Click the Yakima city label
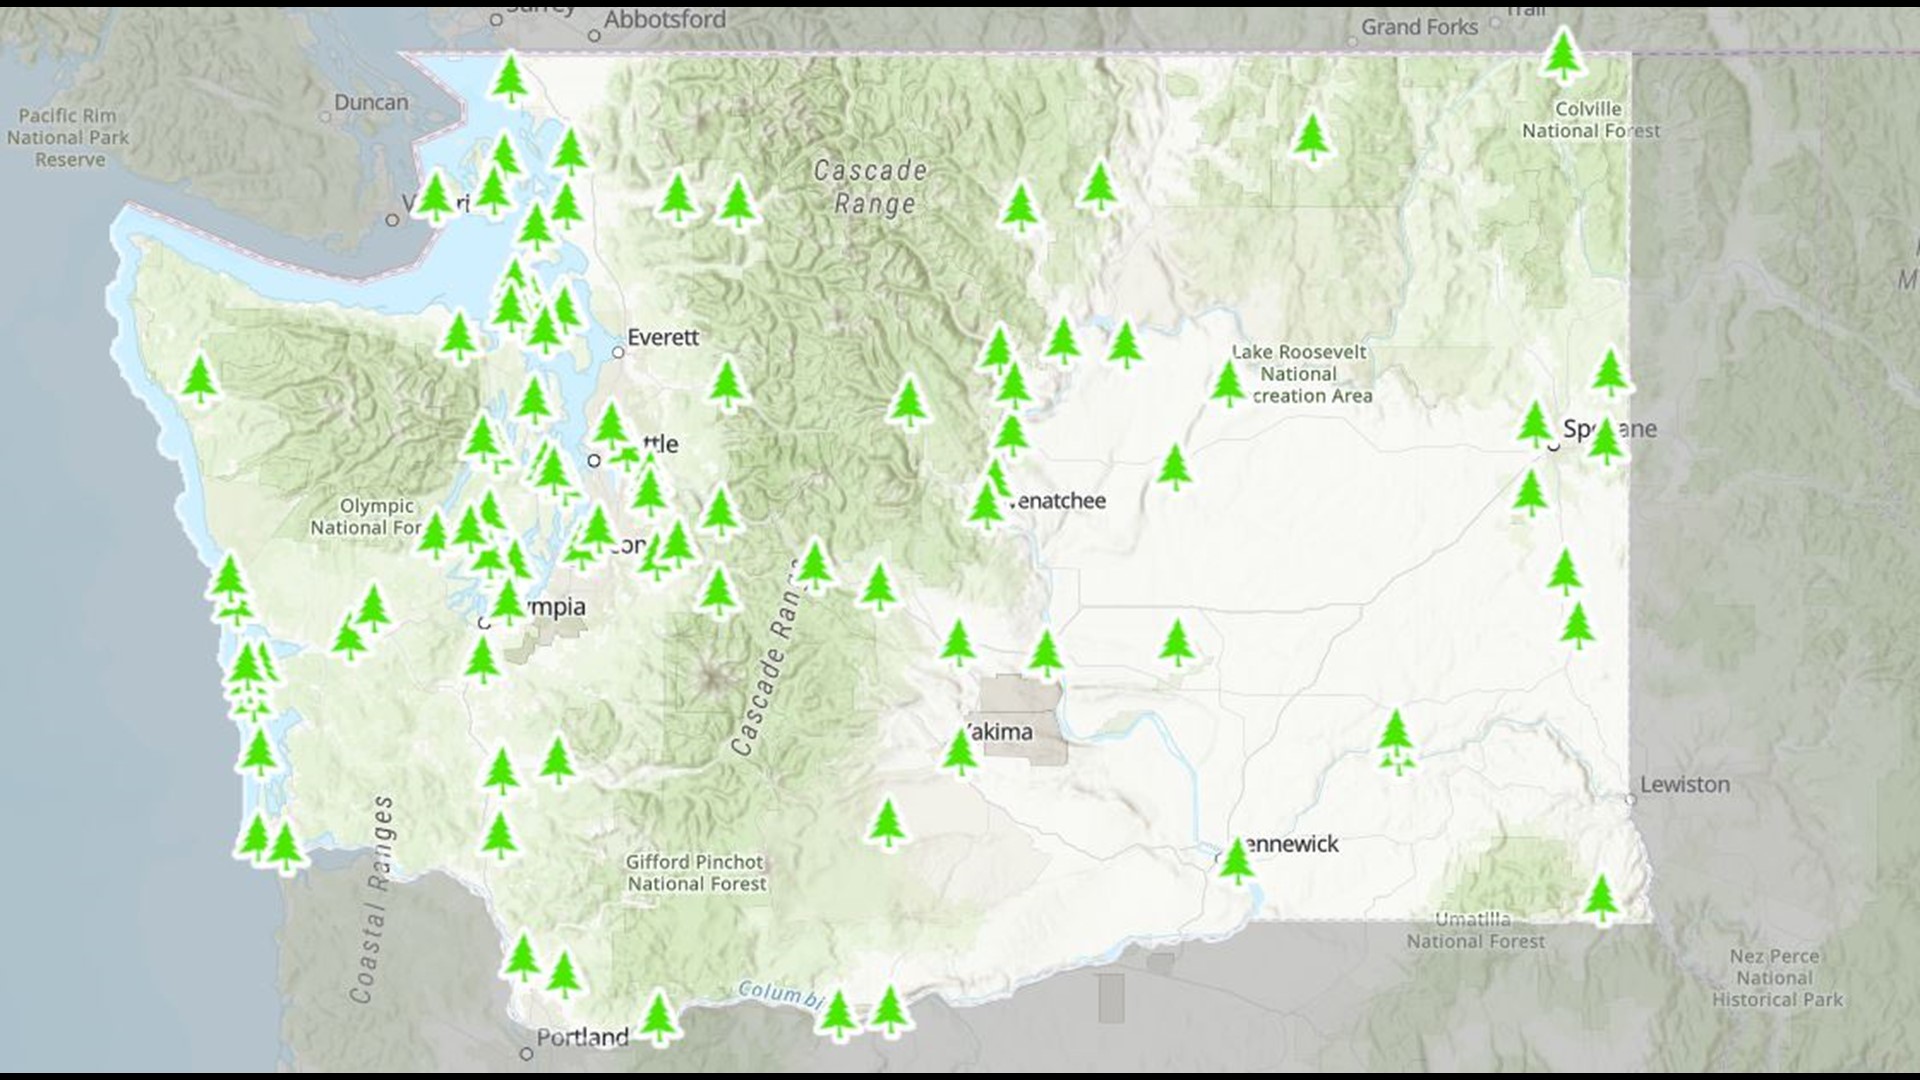The width and height of the screenshot is (1920, 1080). pyautogui.click(x=998, y=732)
